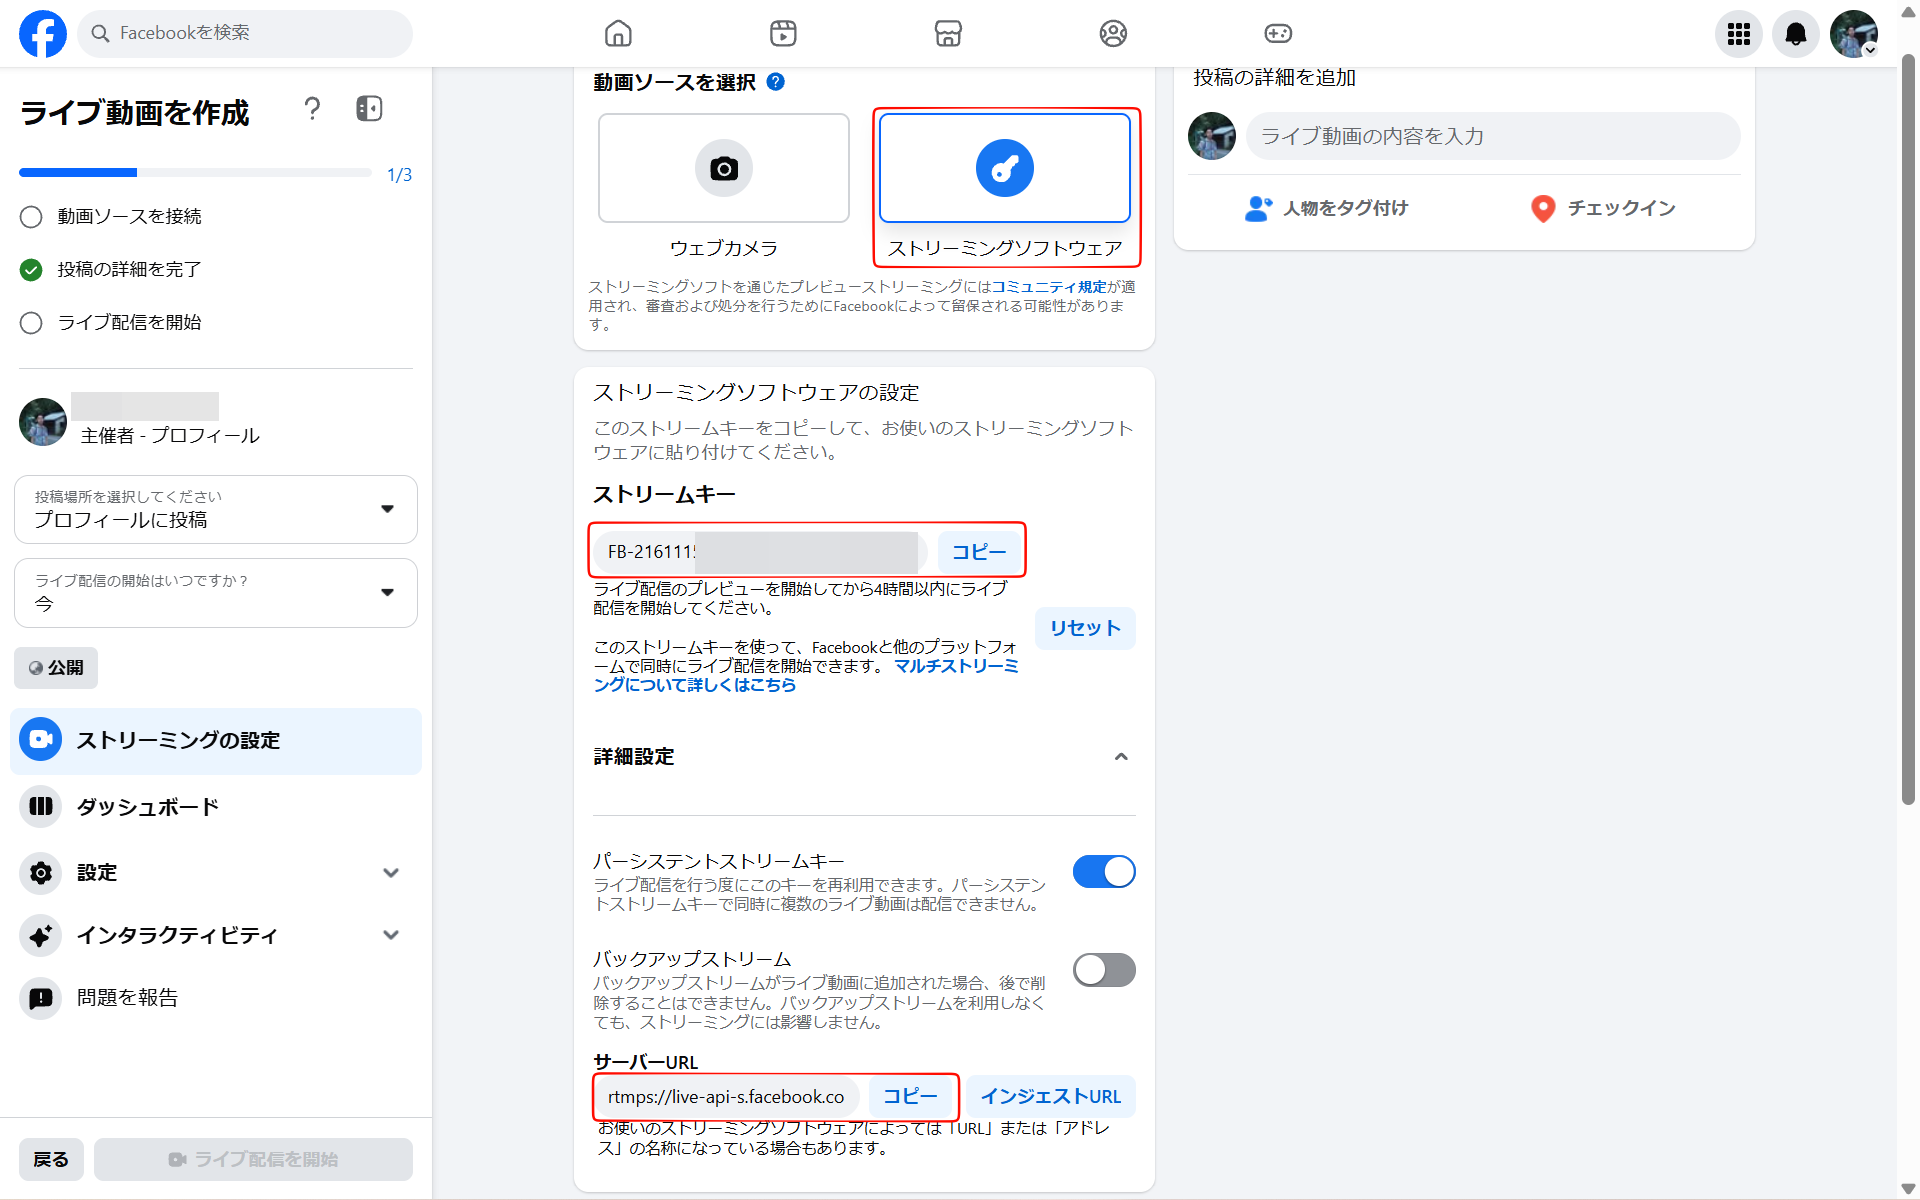Open the 公開 audience selector

[x=56, y=668]
